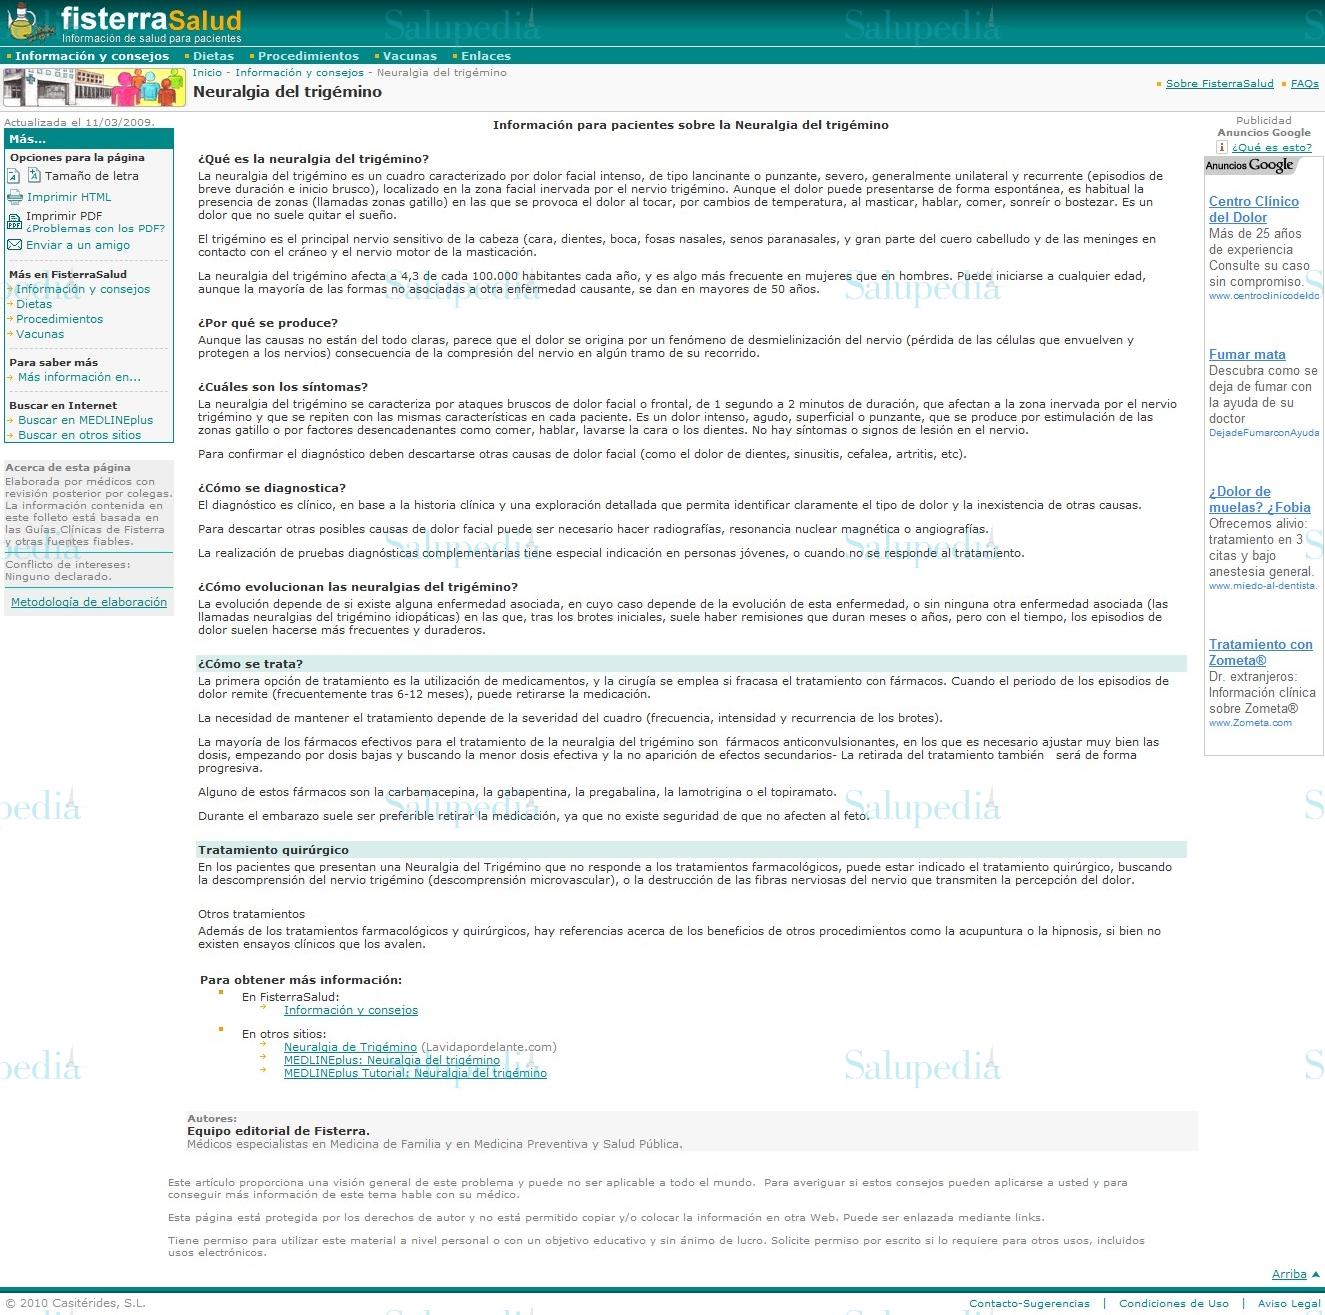Viewport: 1325px width, 1315px height.
Task: Click the info icon beside ¿Qué es esto?
Action: click(1222, 147)
